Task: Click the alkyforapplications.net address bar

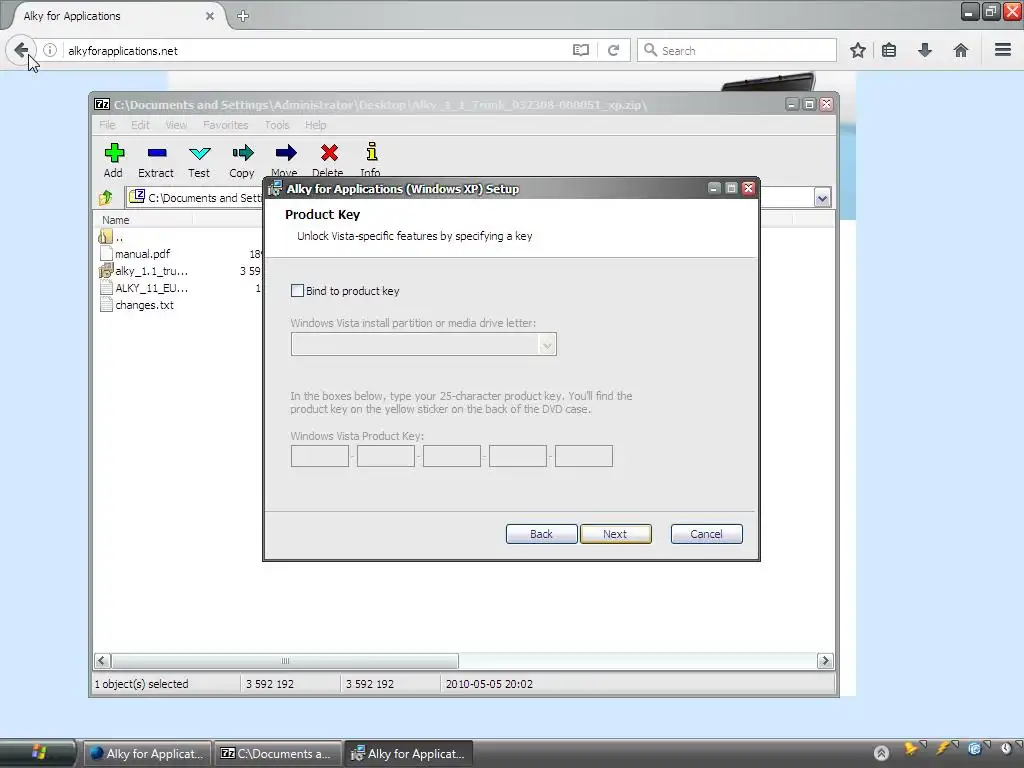Action: (x=317, y=50)
